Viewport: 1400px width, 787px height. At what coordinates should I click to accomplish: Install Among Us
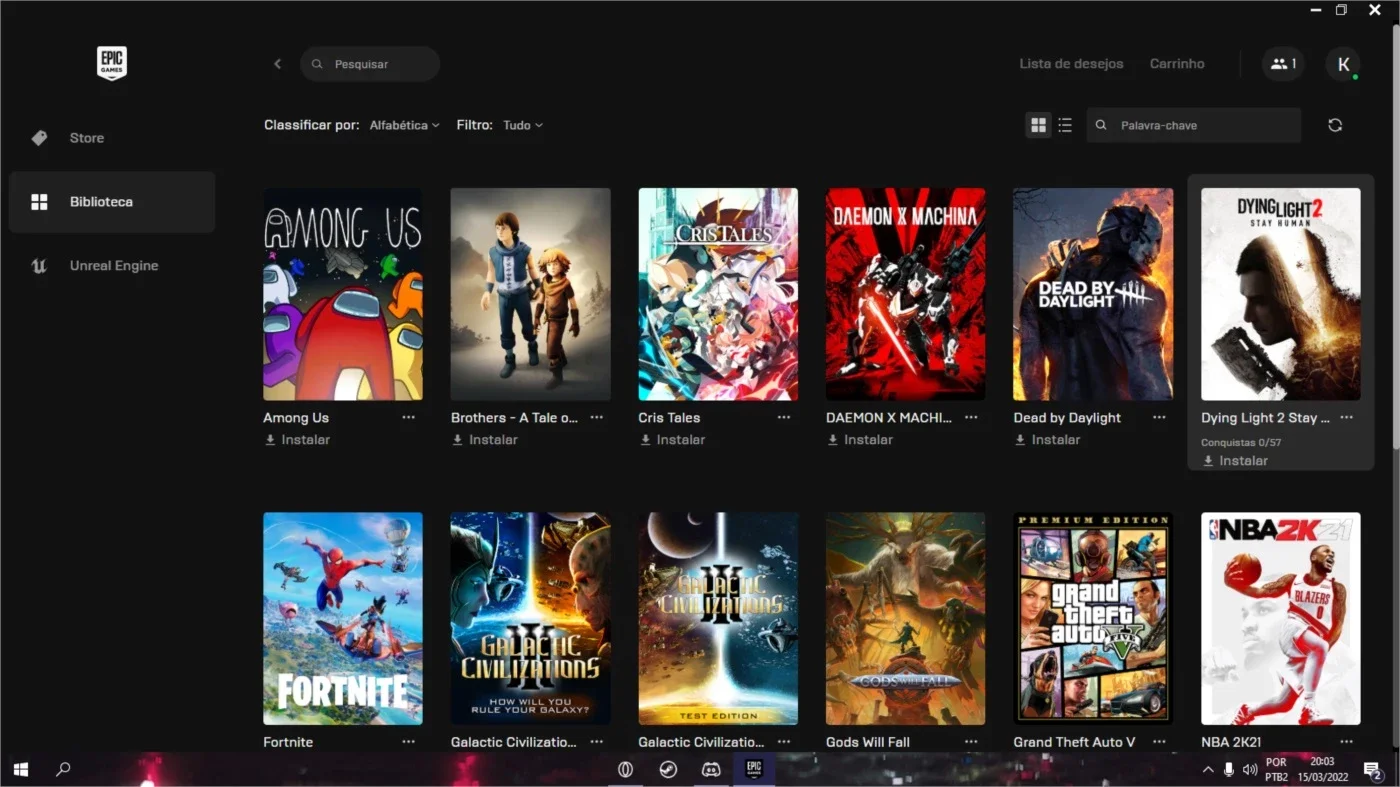pyautogui.click(x=297, y=440)
